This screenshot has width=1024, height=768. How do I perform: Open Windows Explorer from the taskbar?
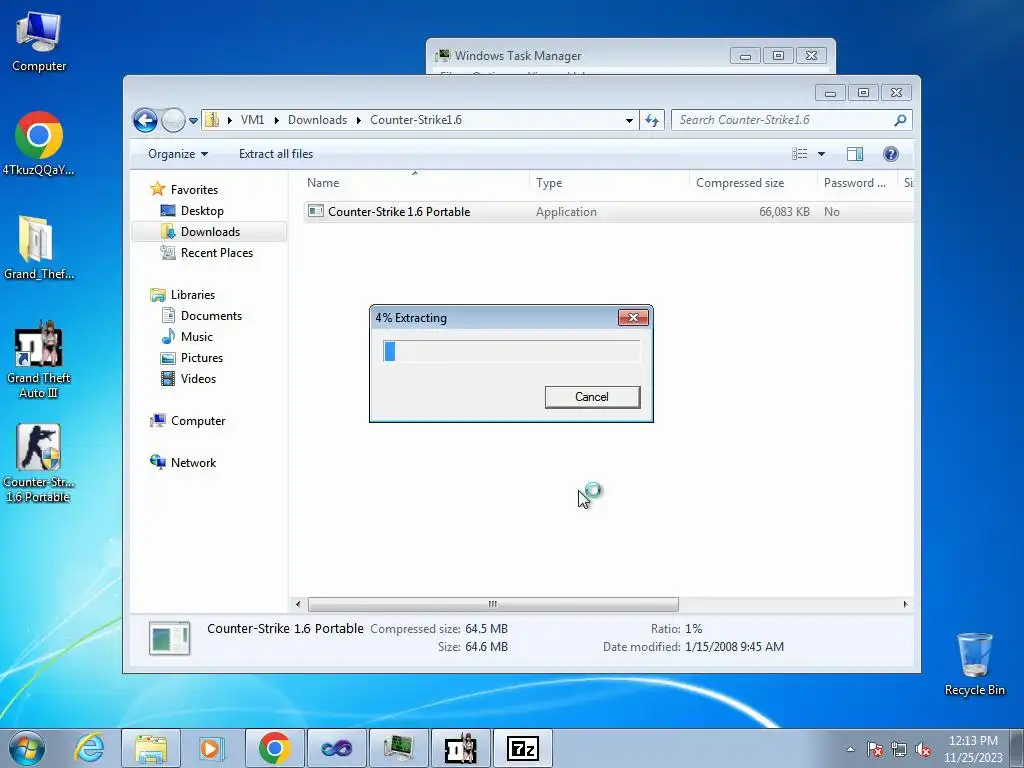pos(151,748)
